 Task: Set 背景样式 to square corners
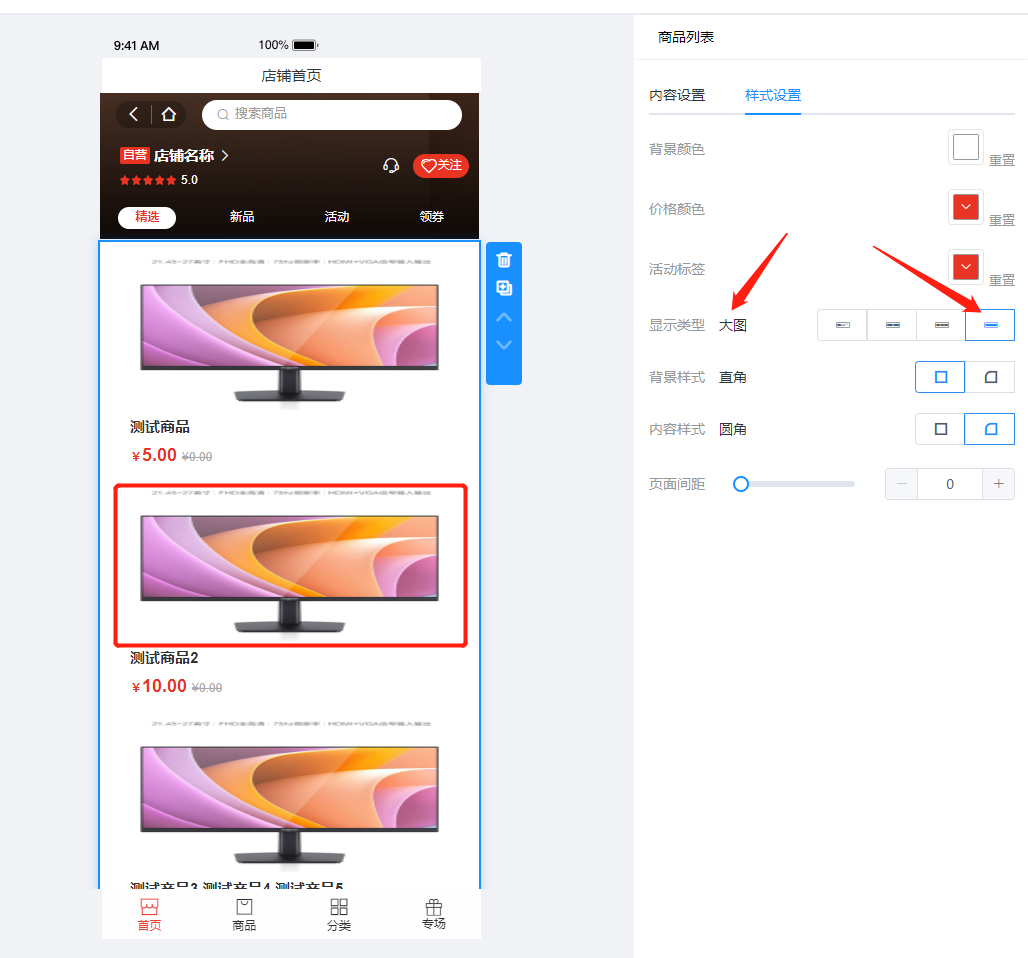point(940,377)
